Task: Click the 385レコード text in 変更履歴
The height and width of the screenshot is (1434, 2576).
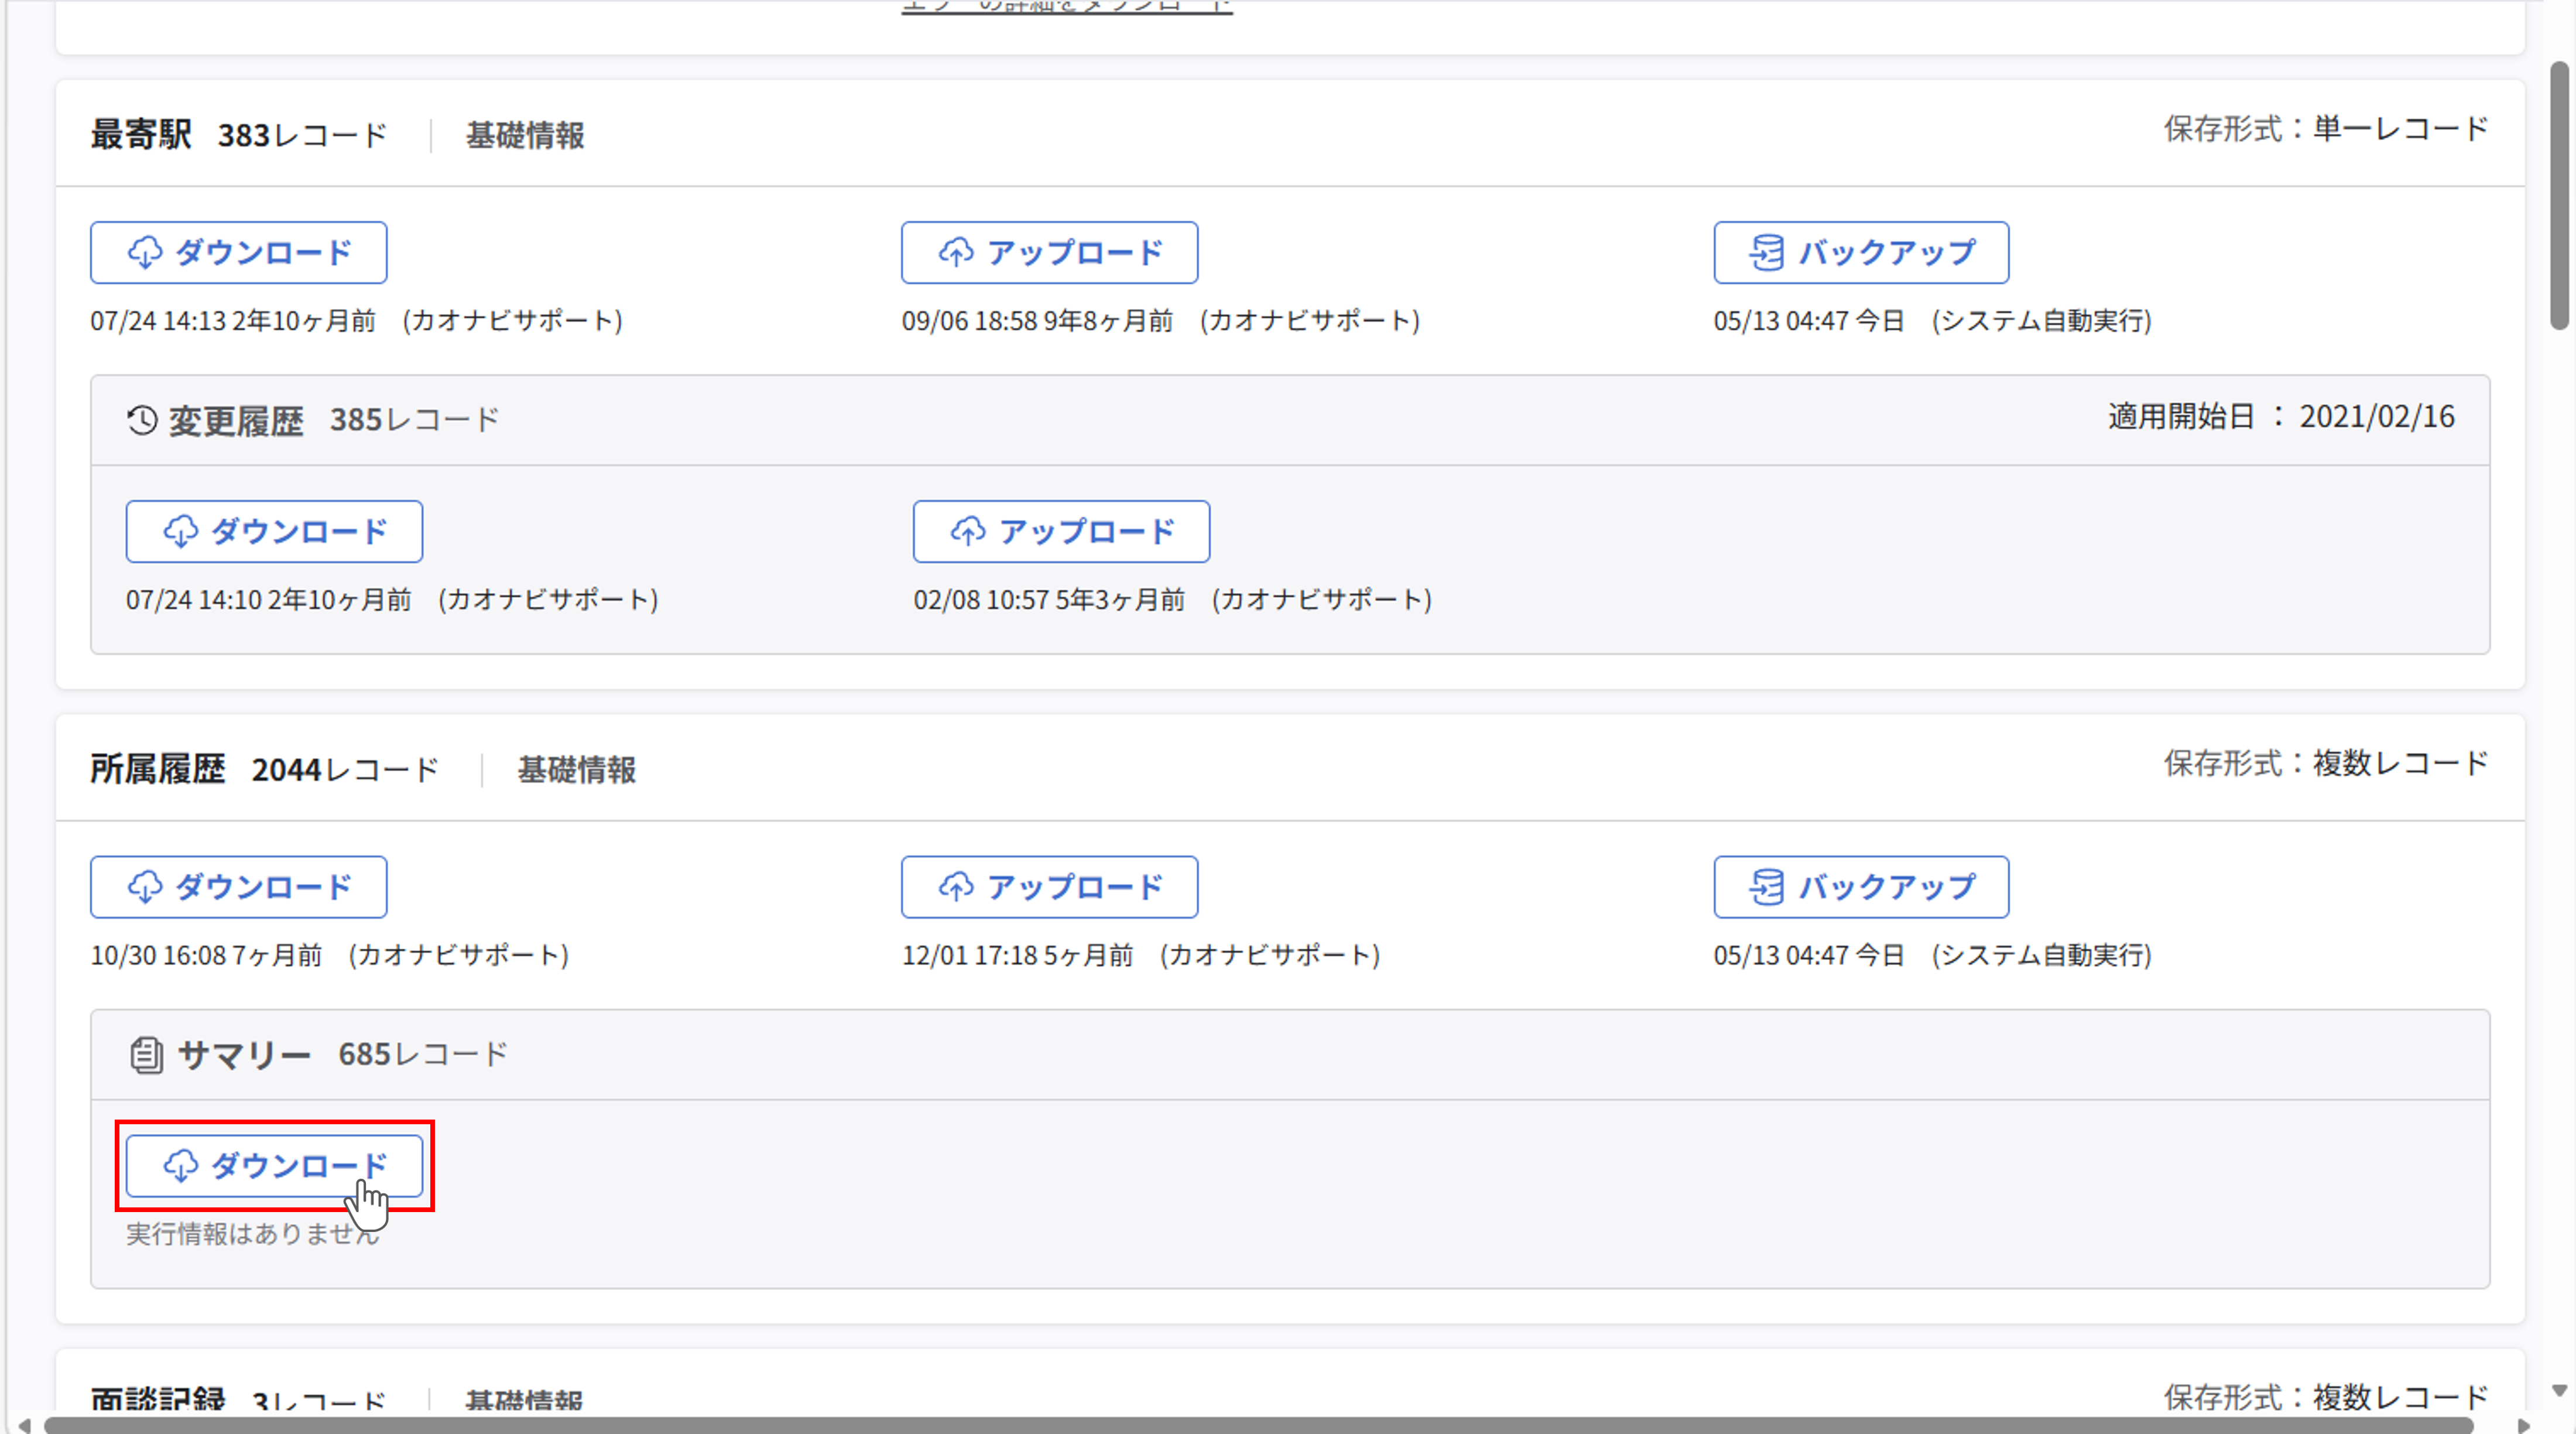Action: tap(414, 420)
